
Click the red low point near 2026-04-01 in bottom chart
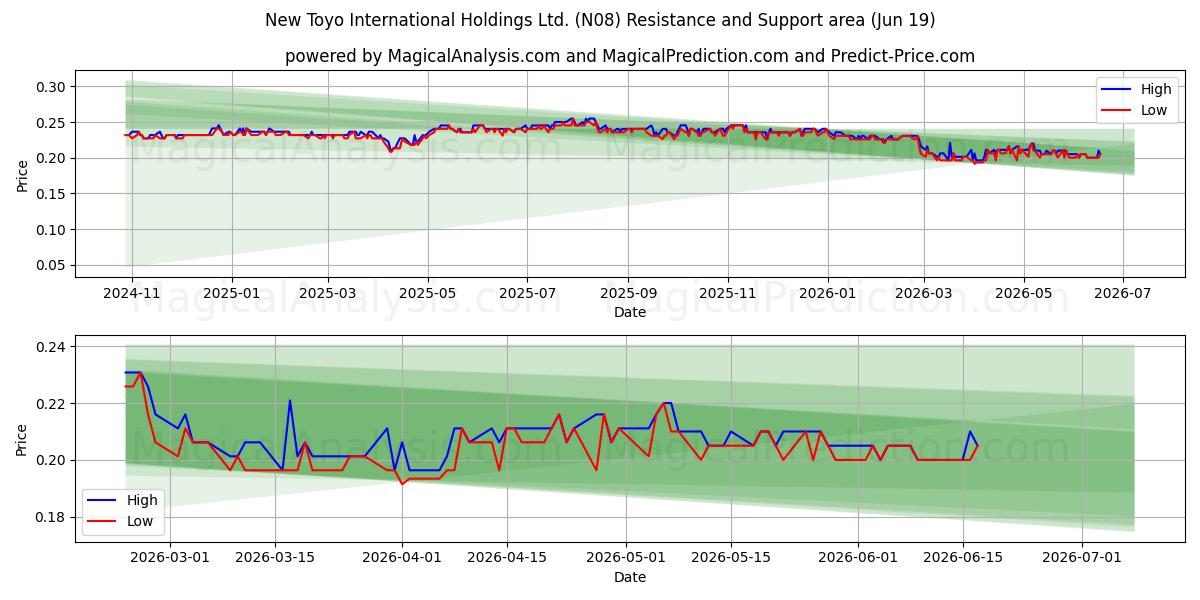click(x=402, y=484)
